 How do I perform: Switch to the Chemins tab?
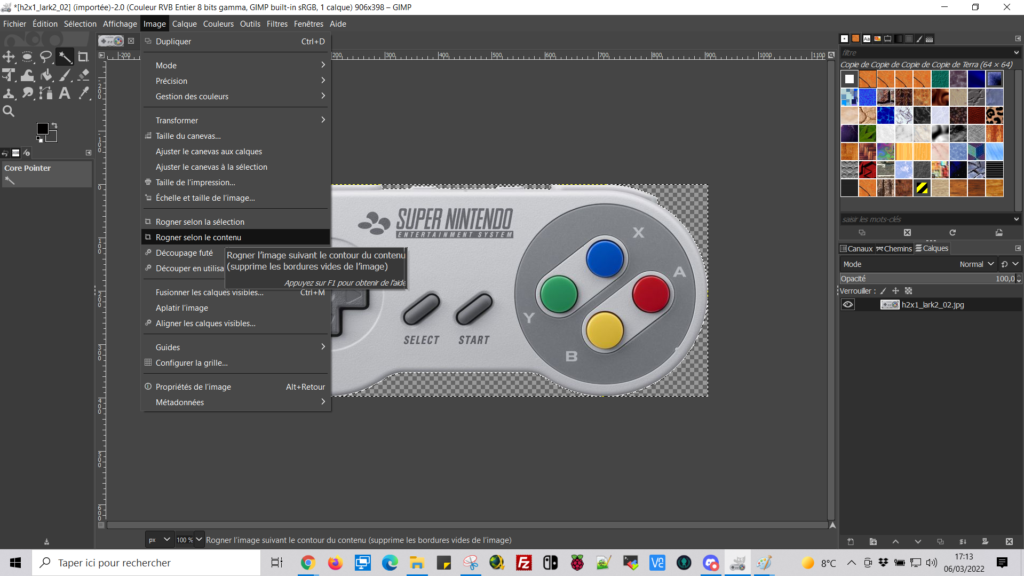[894, 249]
